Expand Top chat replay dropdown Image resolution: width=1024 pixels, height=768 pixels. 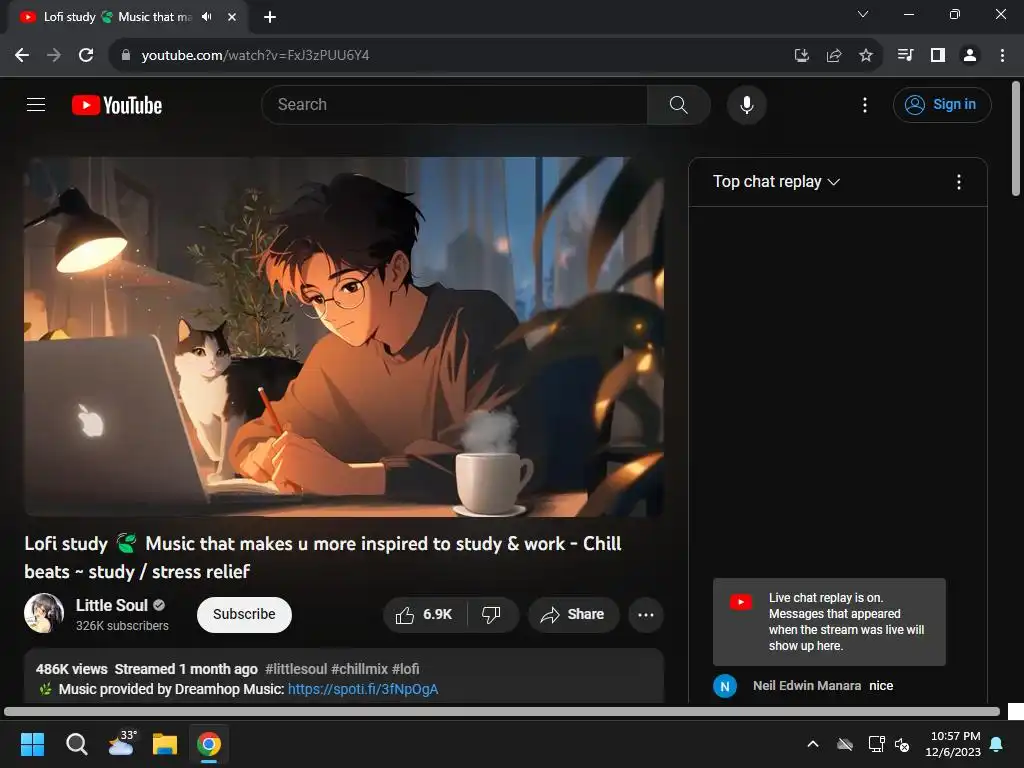pos(776,182)
